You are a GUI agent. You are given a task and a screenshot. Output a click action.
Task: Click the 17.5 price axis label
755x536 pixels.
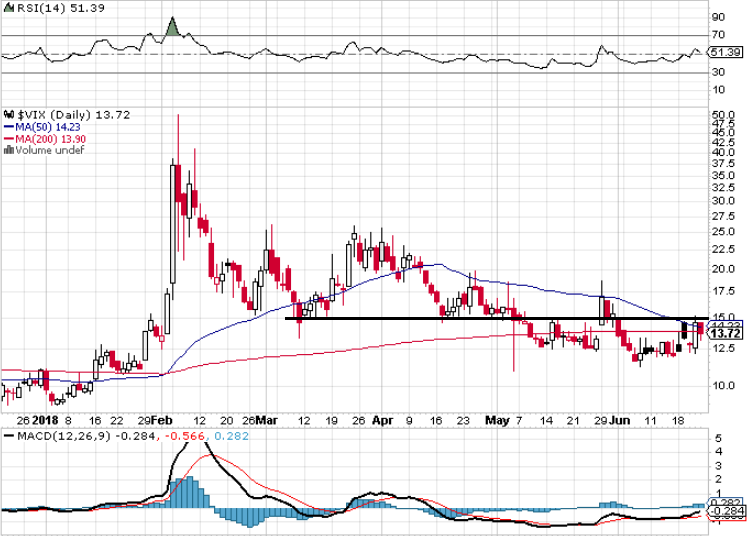(x=724, y=291)
